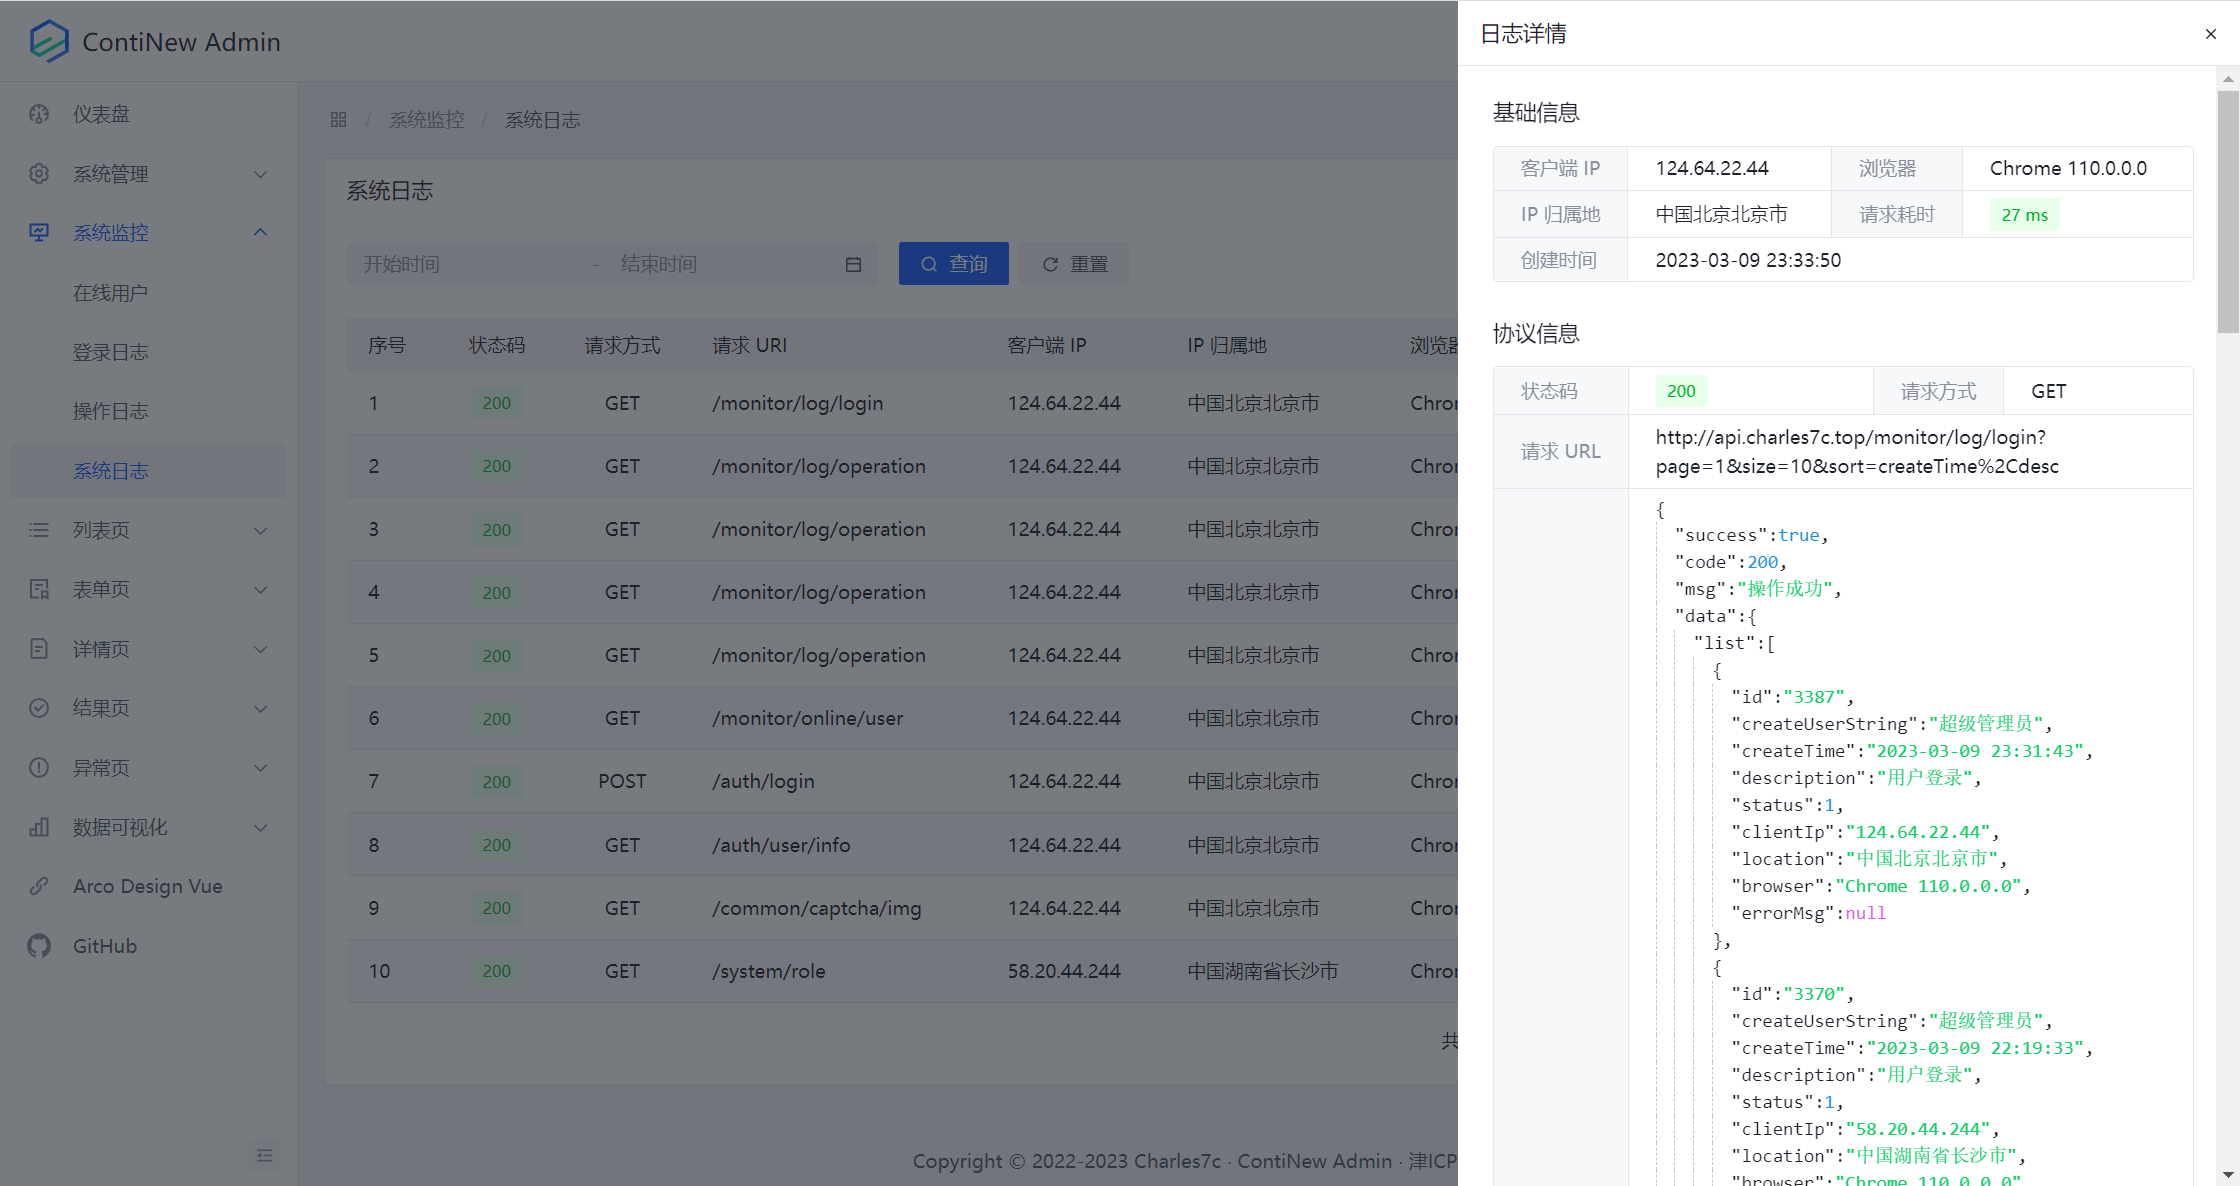Expand the 数据可视化 menu chevron
Screen dimensions: 2240x1186
pyautogui.click(x=260, y=827)
